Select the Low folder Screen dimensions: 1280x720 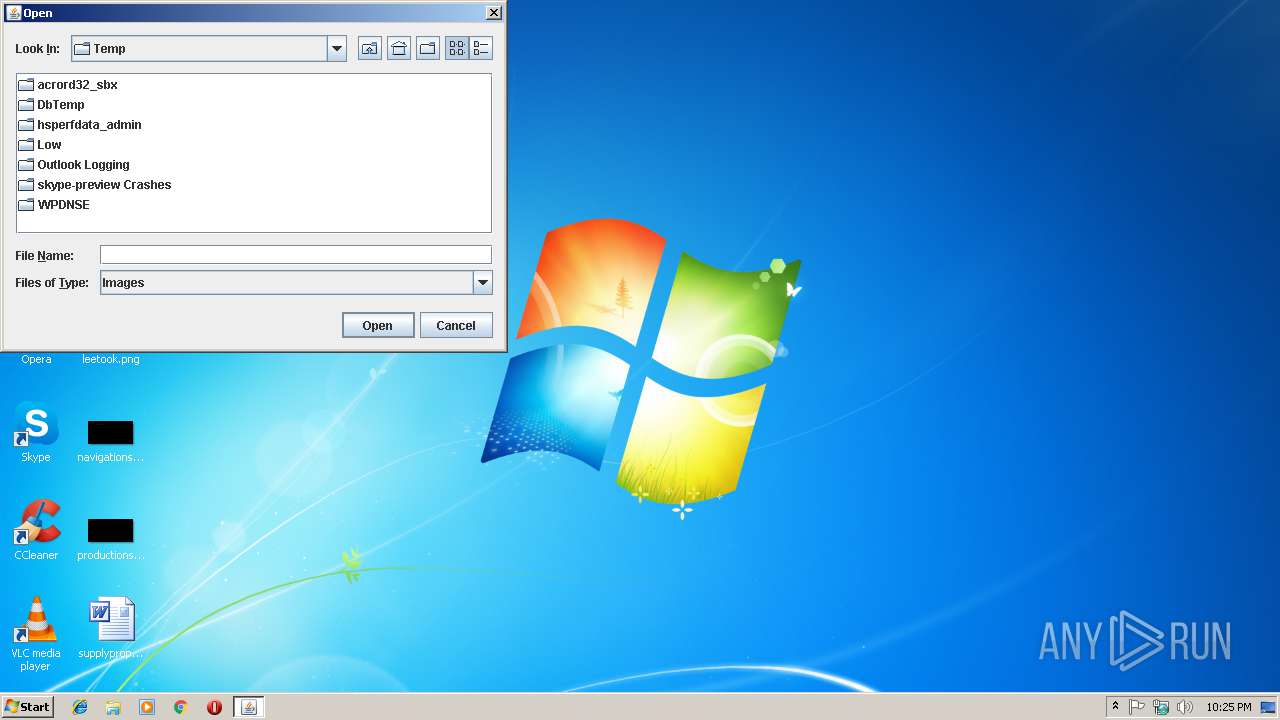click(40, 145)
